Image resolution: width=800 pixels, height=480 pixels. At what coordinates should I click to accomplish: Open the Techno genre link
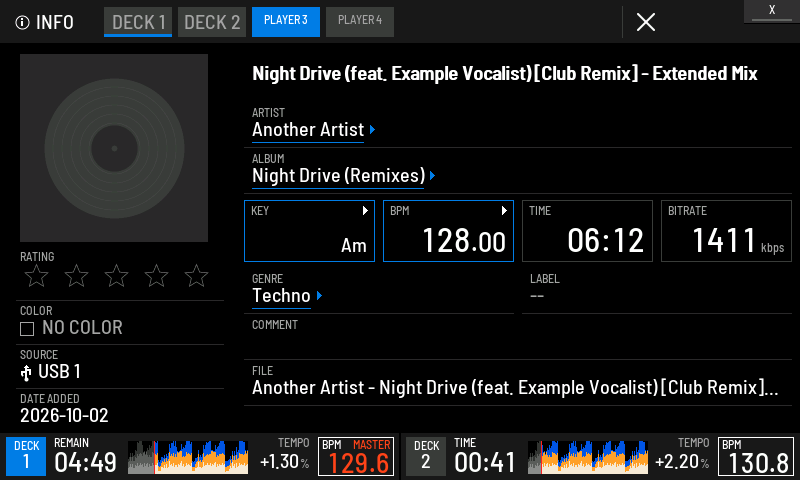coord(281,296)
